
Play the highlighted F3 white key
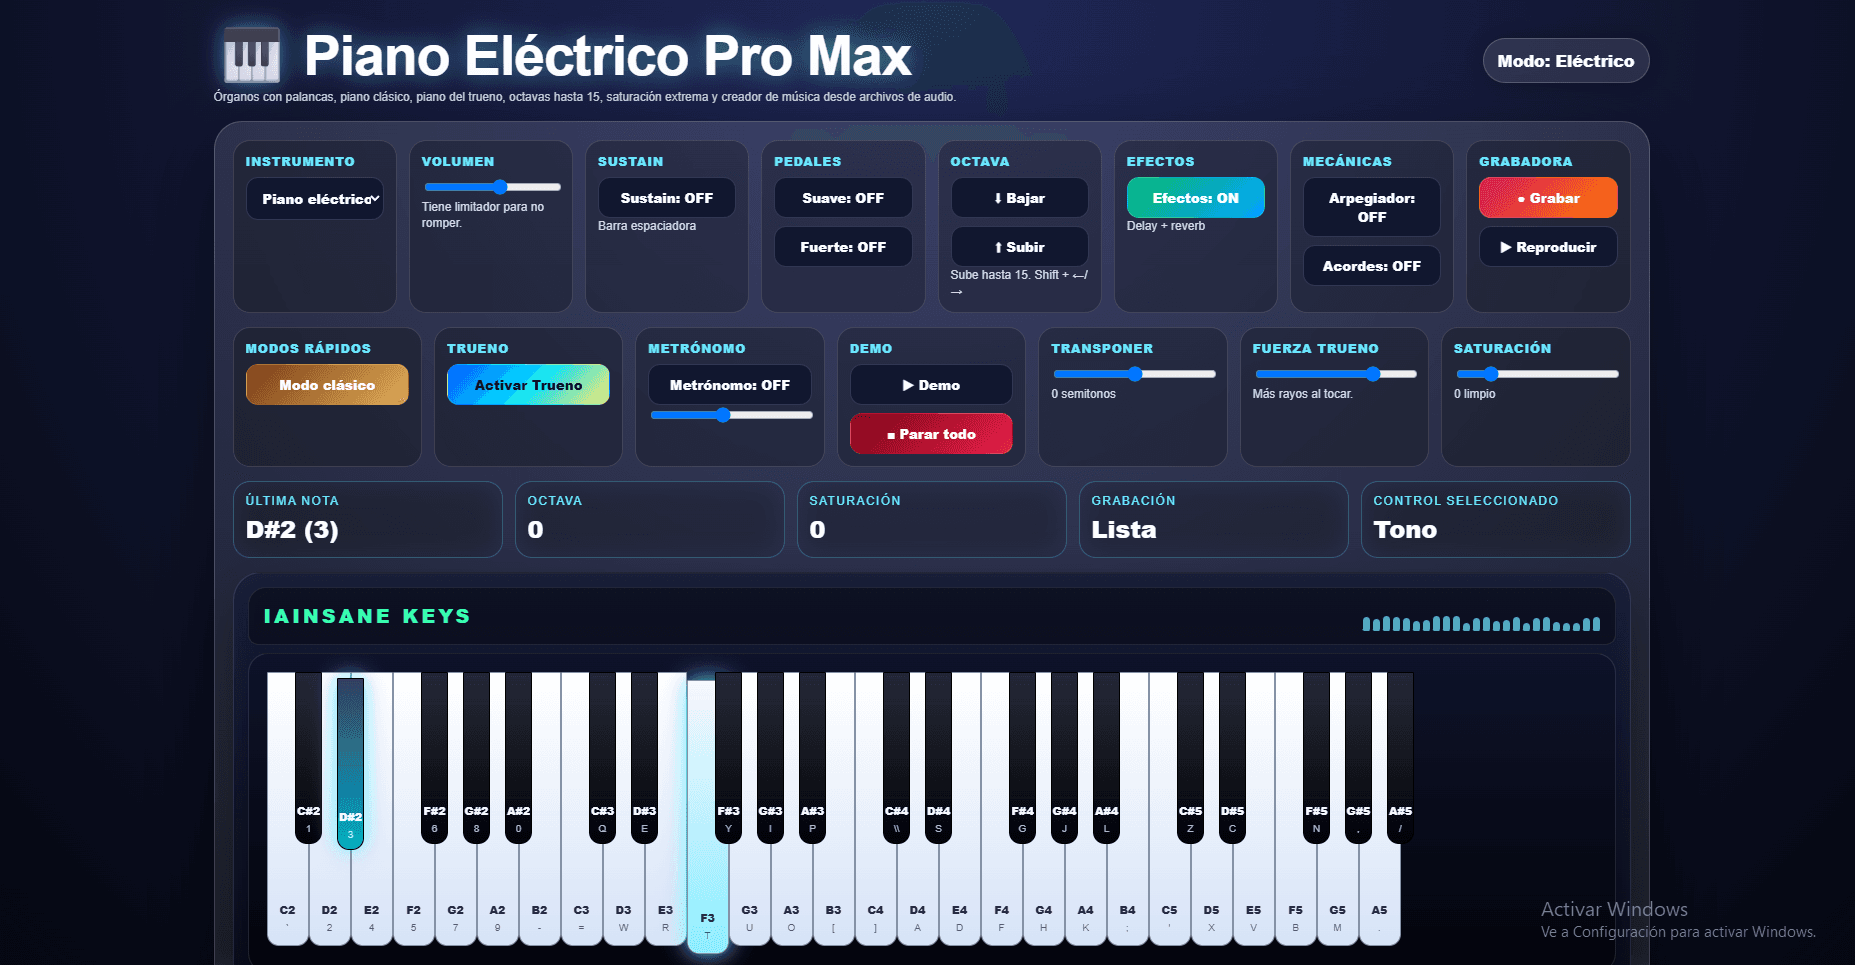(x=707, y=900)
